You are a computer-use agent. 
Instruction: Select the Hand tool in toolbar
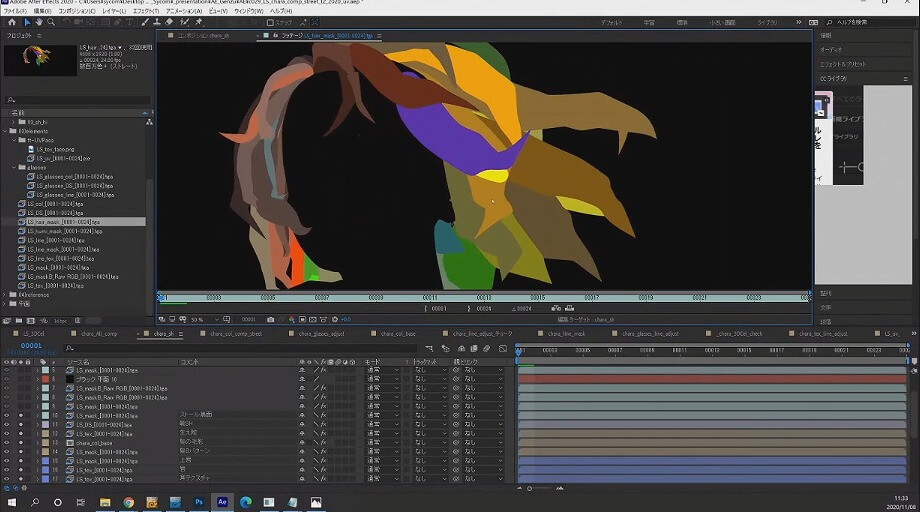click(x=39, y=22)
